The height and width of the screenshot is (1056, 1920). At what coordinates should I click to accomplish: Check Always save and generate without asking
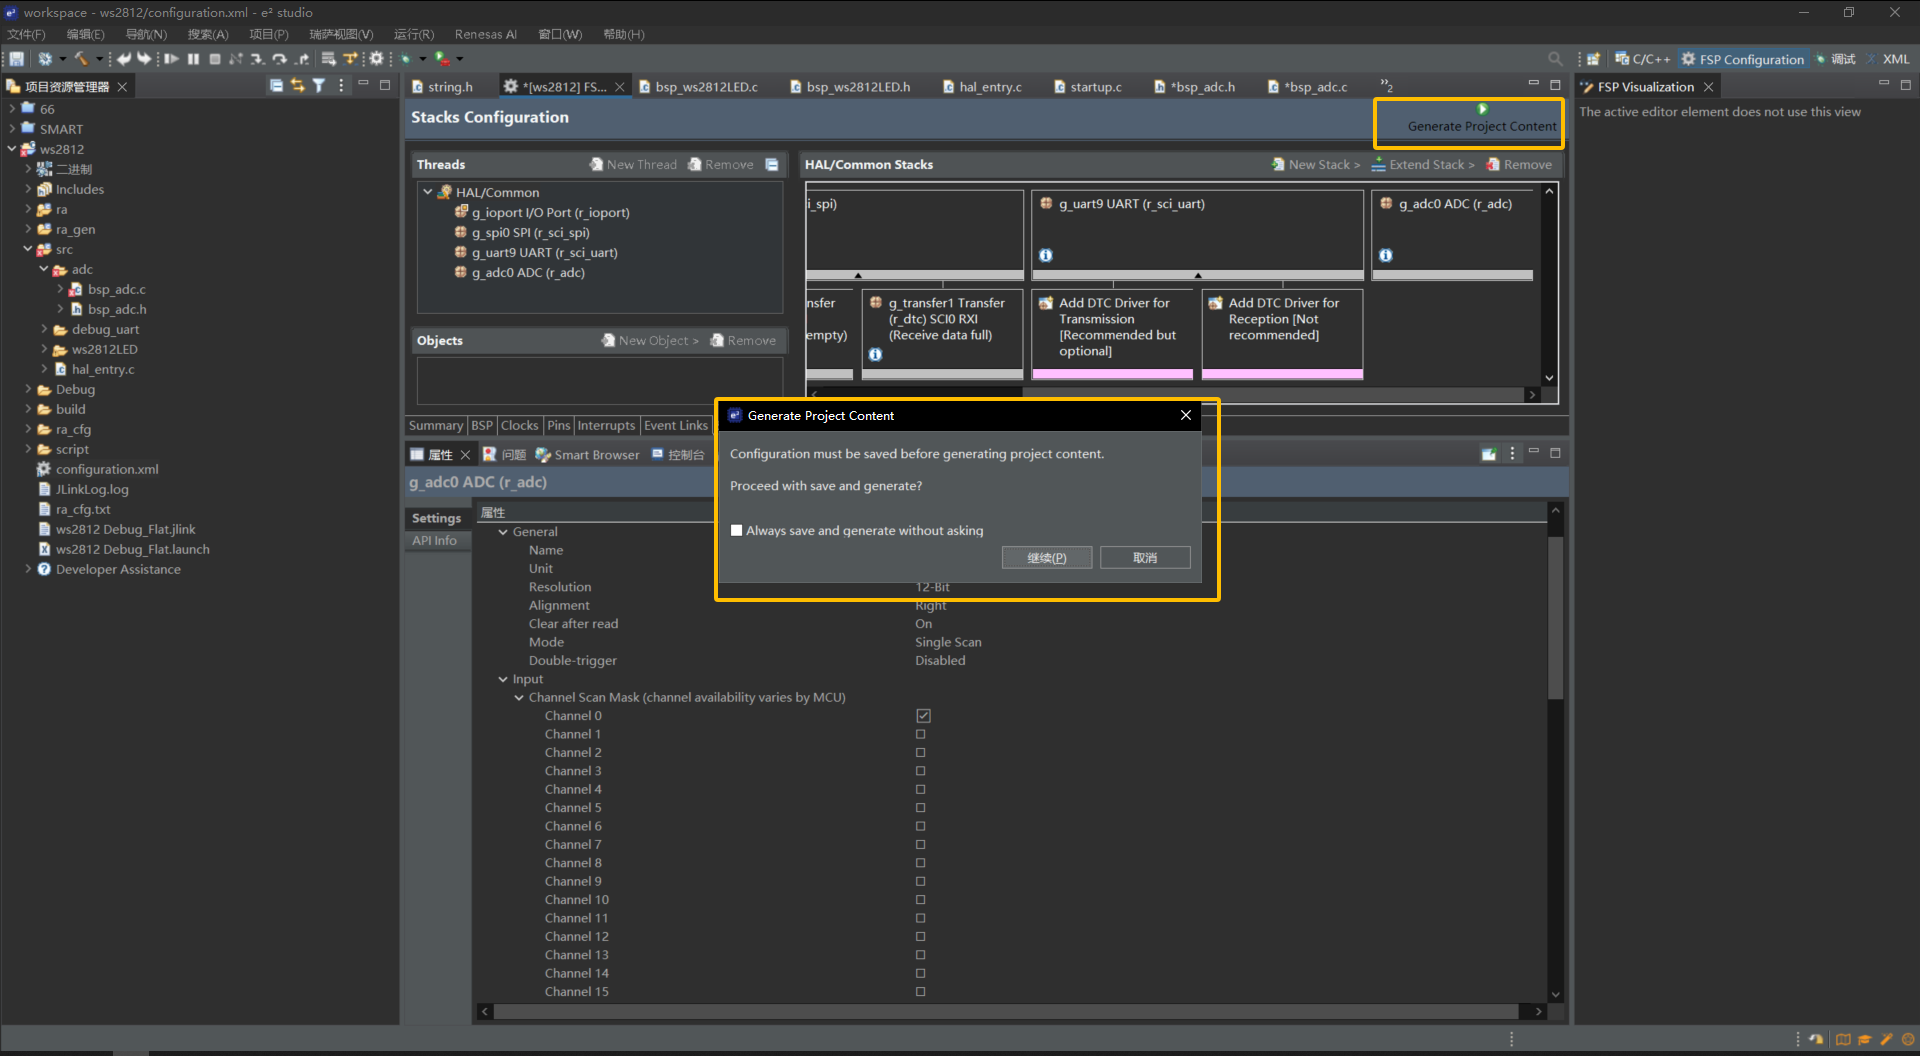[737, 531]
